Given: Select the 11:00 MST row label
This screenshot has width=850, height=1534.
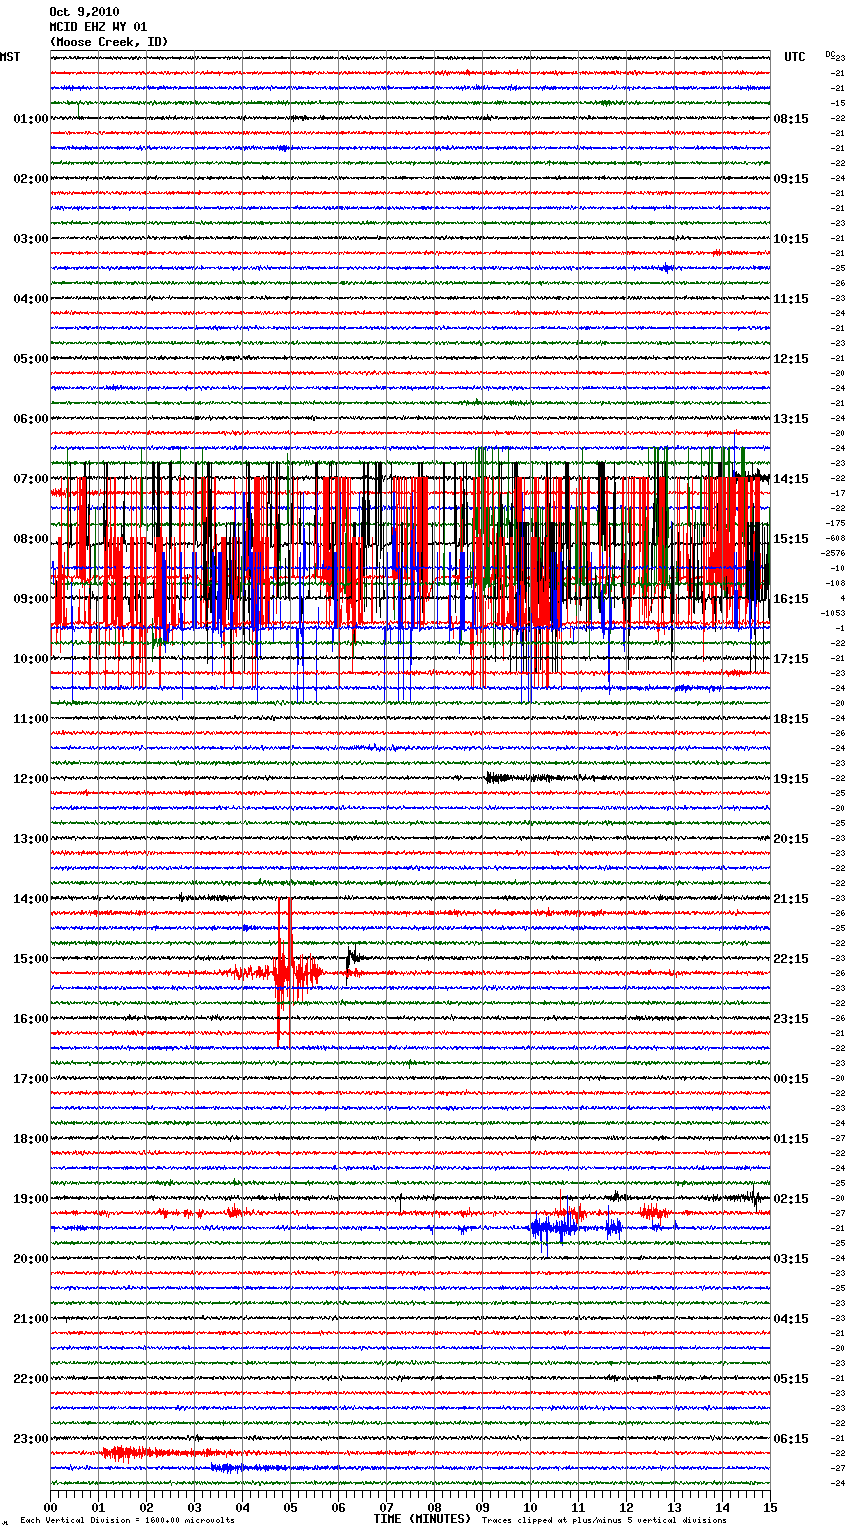Looking at the screenshot, I should pos(30,719).
